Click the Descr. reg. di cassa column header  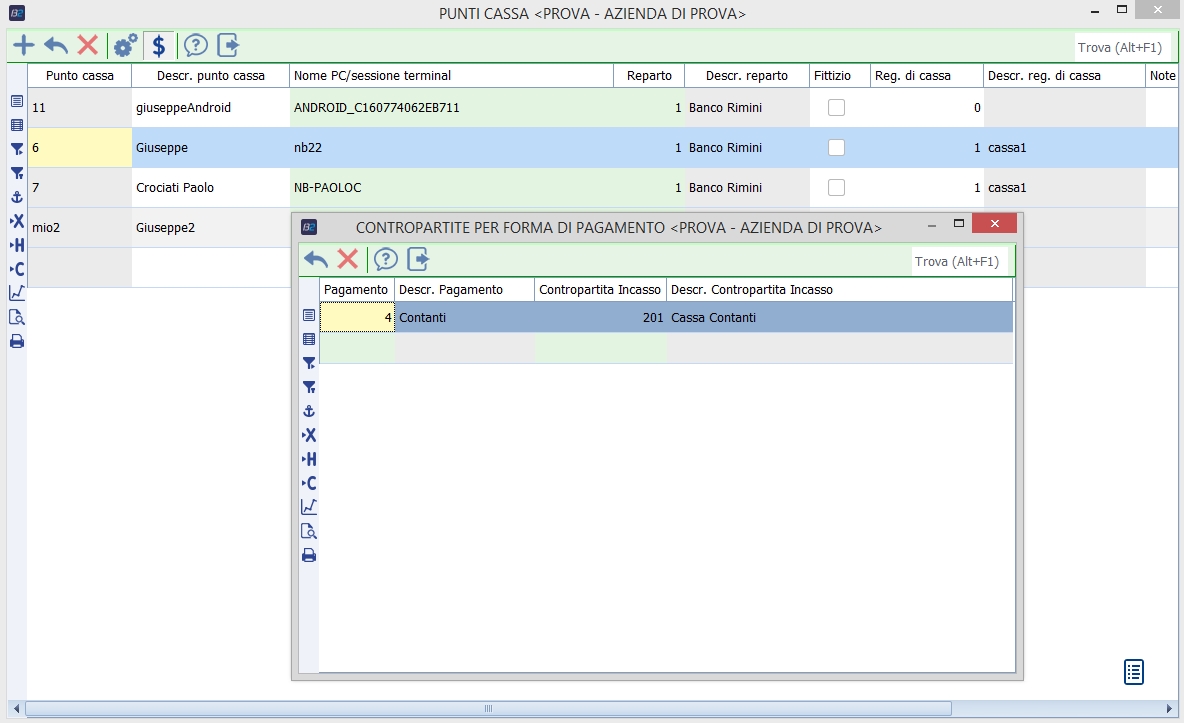coord(1065,76)
